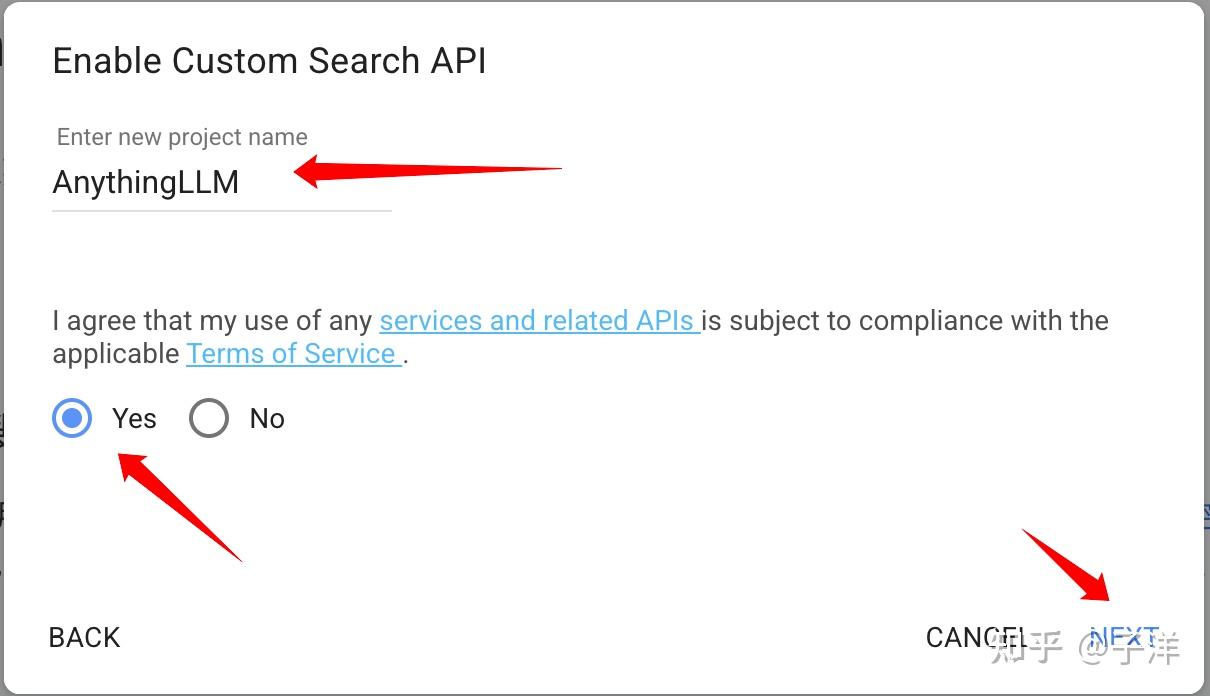Select the AnythingLLM project name text
1210x696 pixels.
146,183
